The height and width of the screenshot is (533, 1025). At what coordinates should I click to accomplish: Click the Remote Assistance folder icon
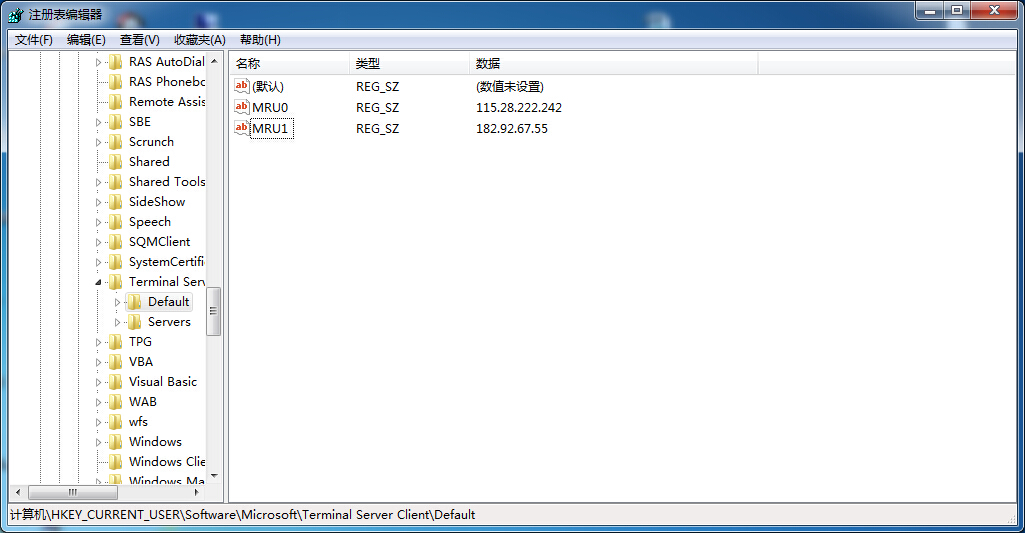click(x=116, y=102)
